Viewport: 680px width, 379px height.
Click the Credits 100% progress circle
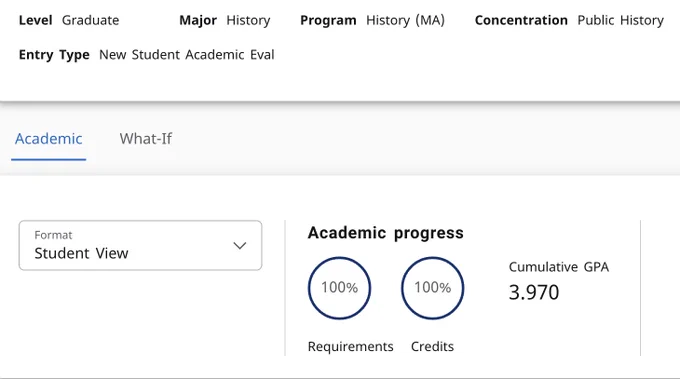click(x=432, y=288)
